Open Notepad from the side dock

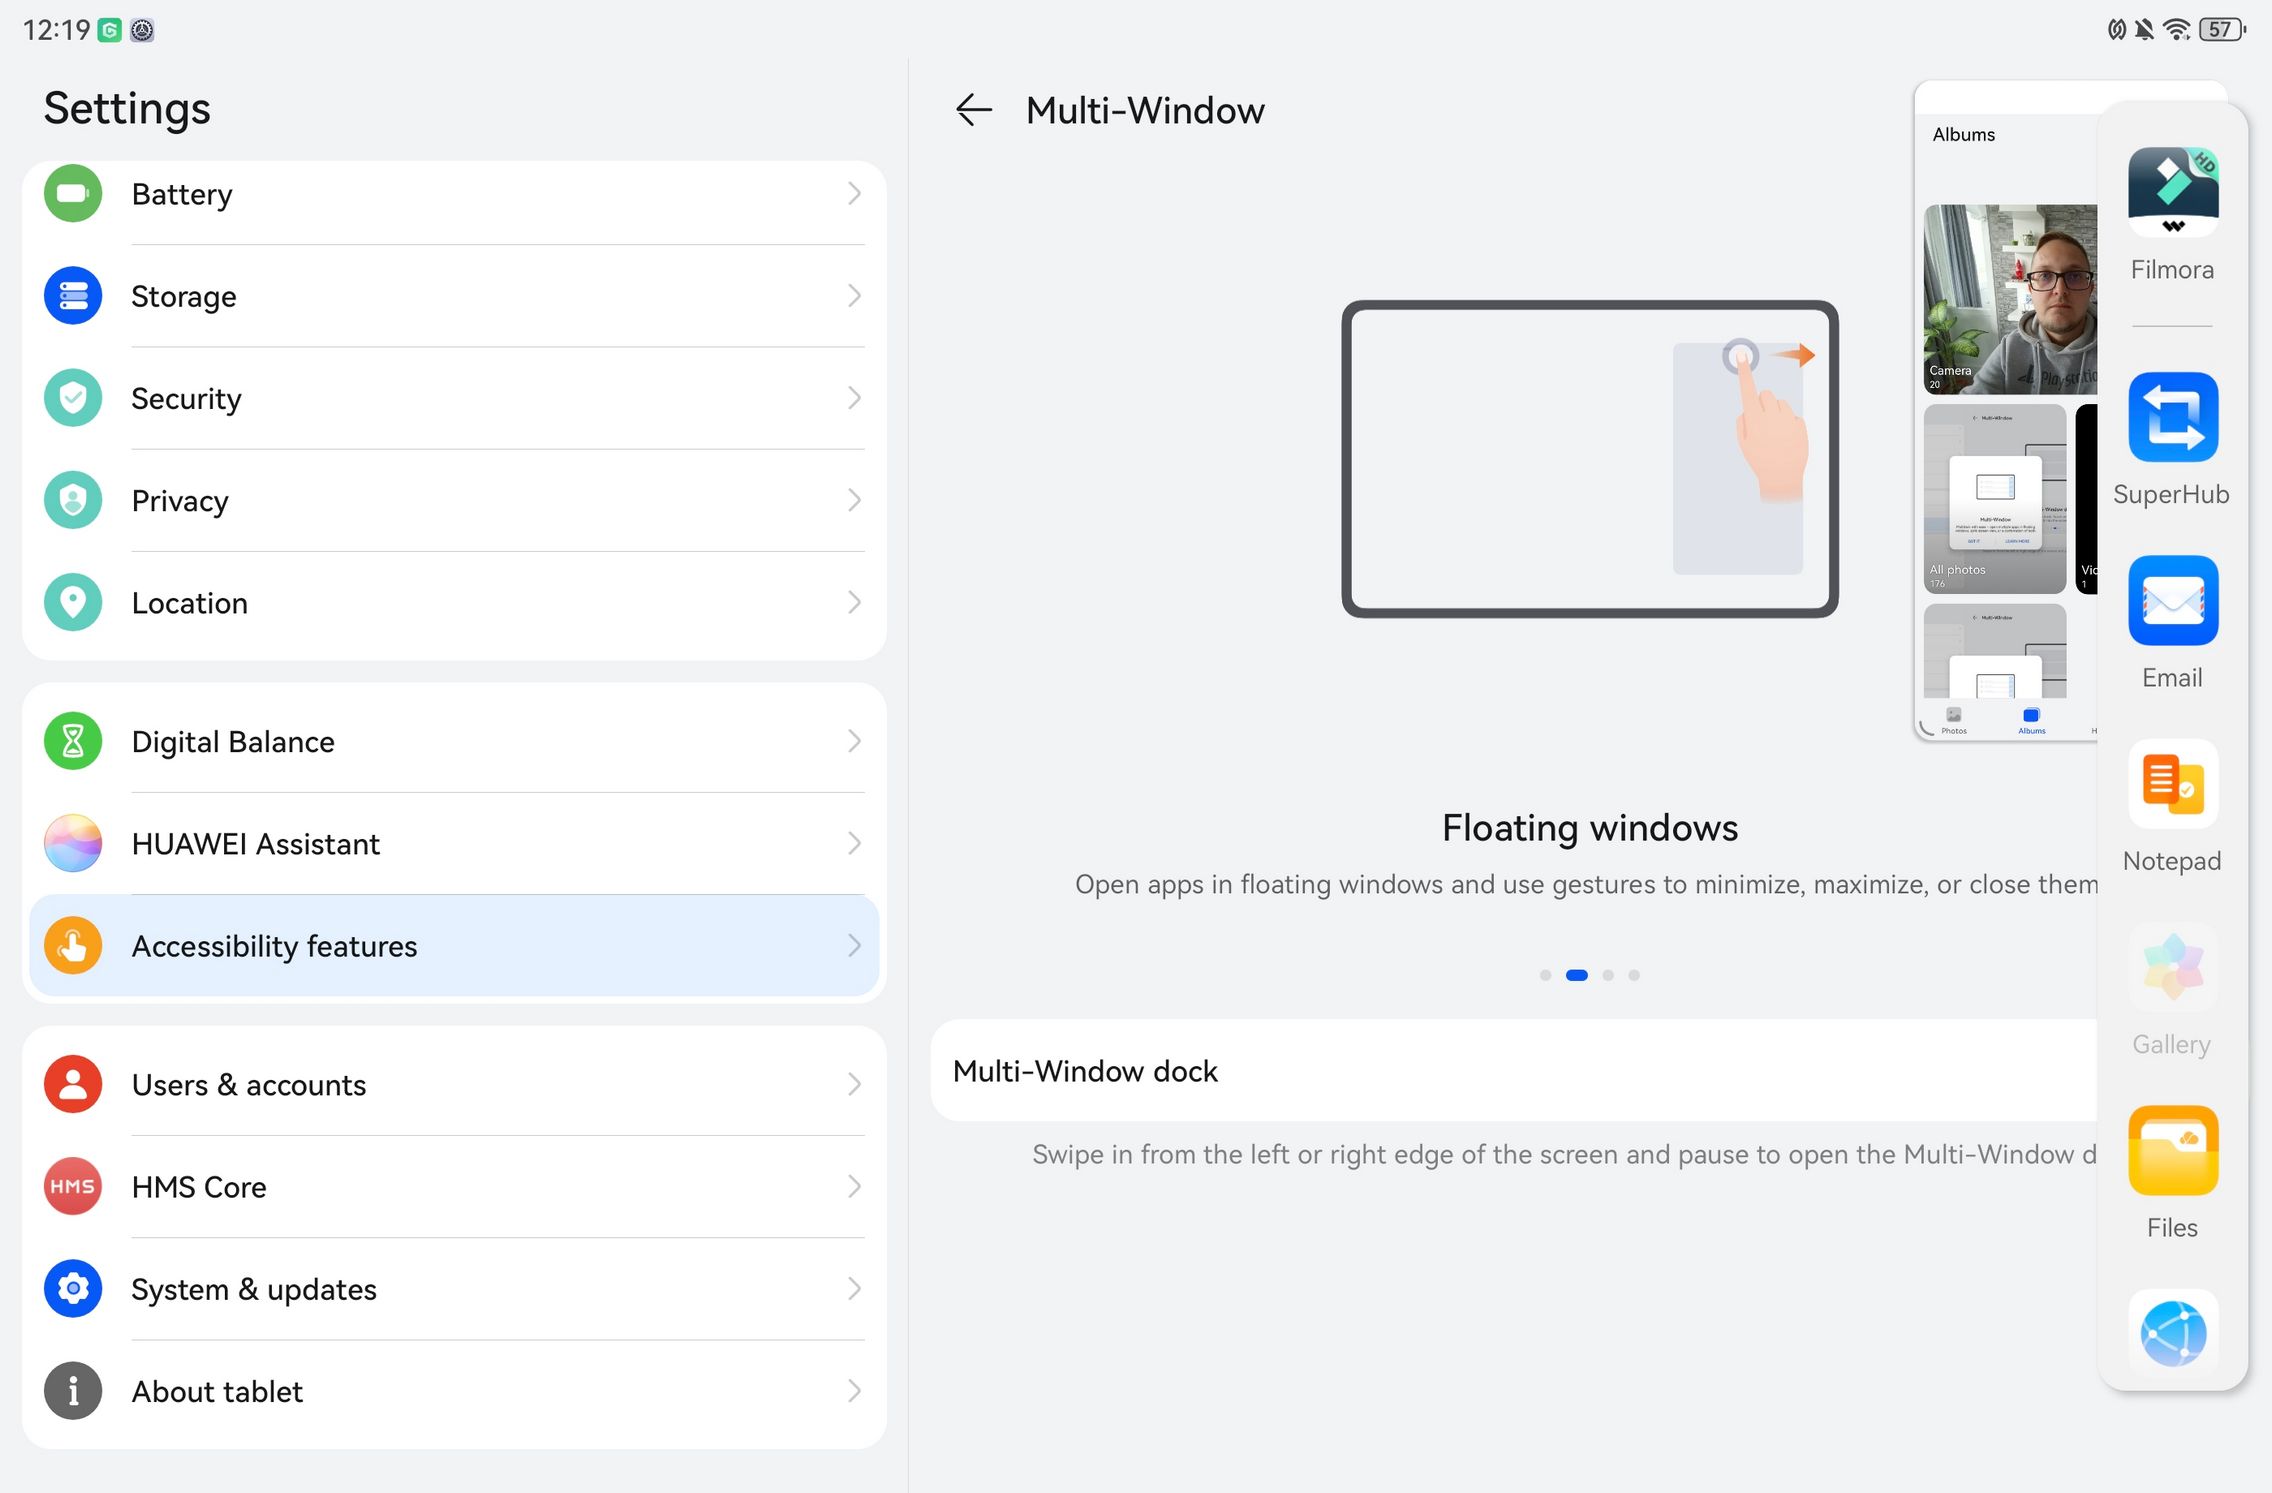[x=2172, y=784]
